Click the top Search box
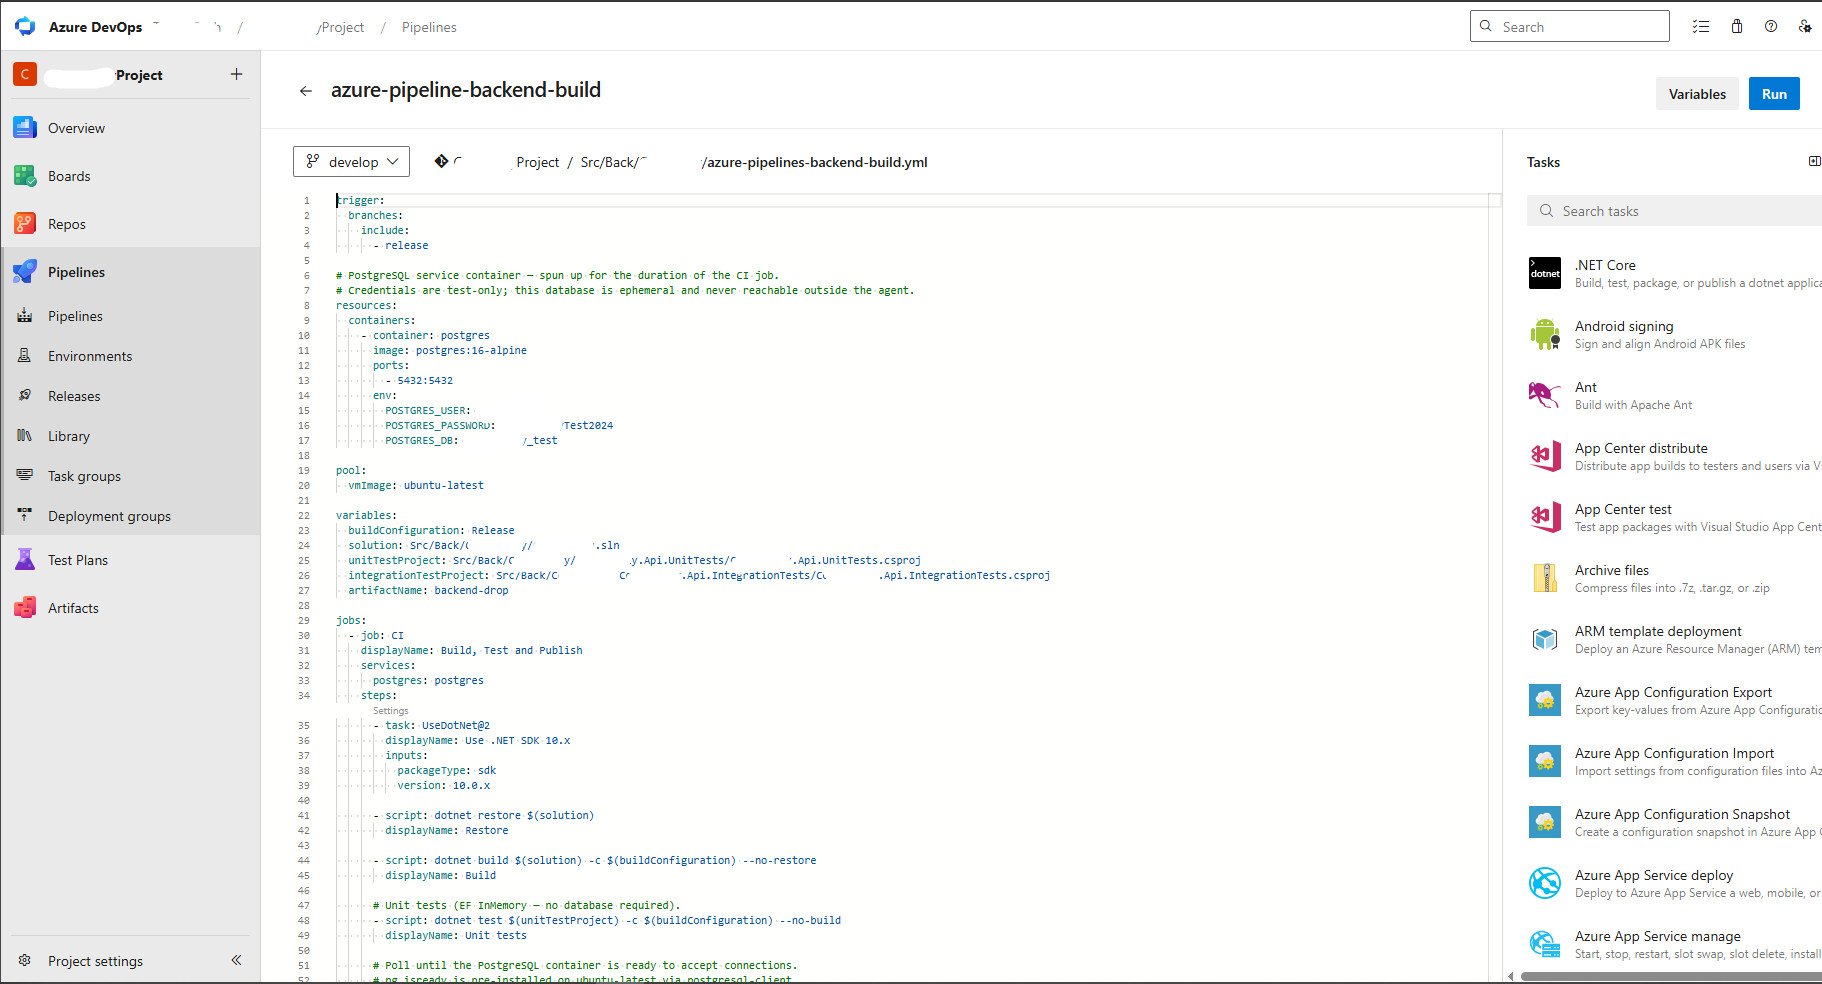 [1570, 27]
